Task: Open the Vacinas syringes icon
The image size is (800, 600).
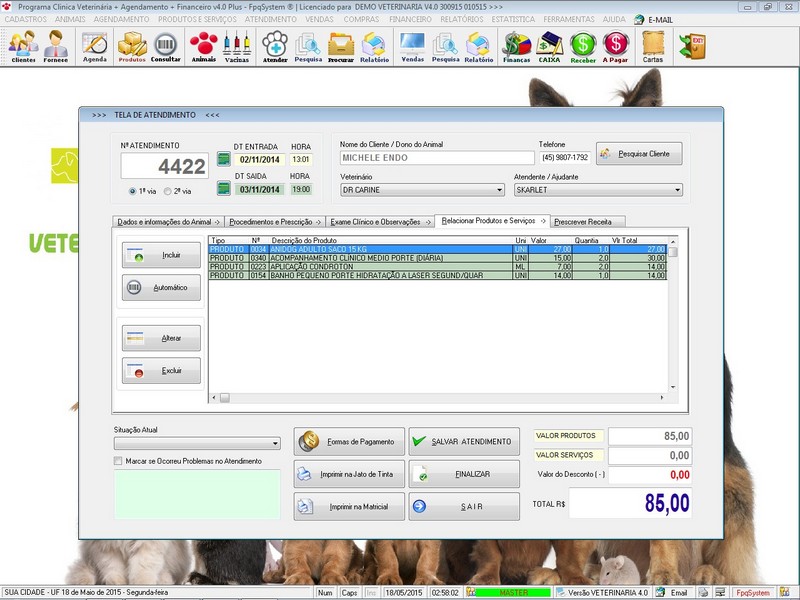Action: click(x=237, y=46)
